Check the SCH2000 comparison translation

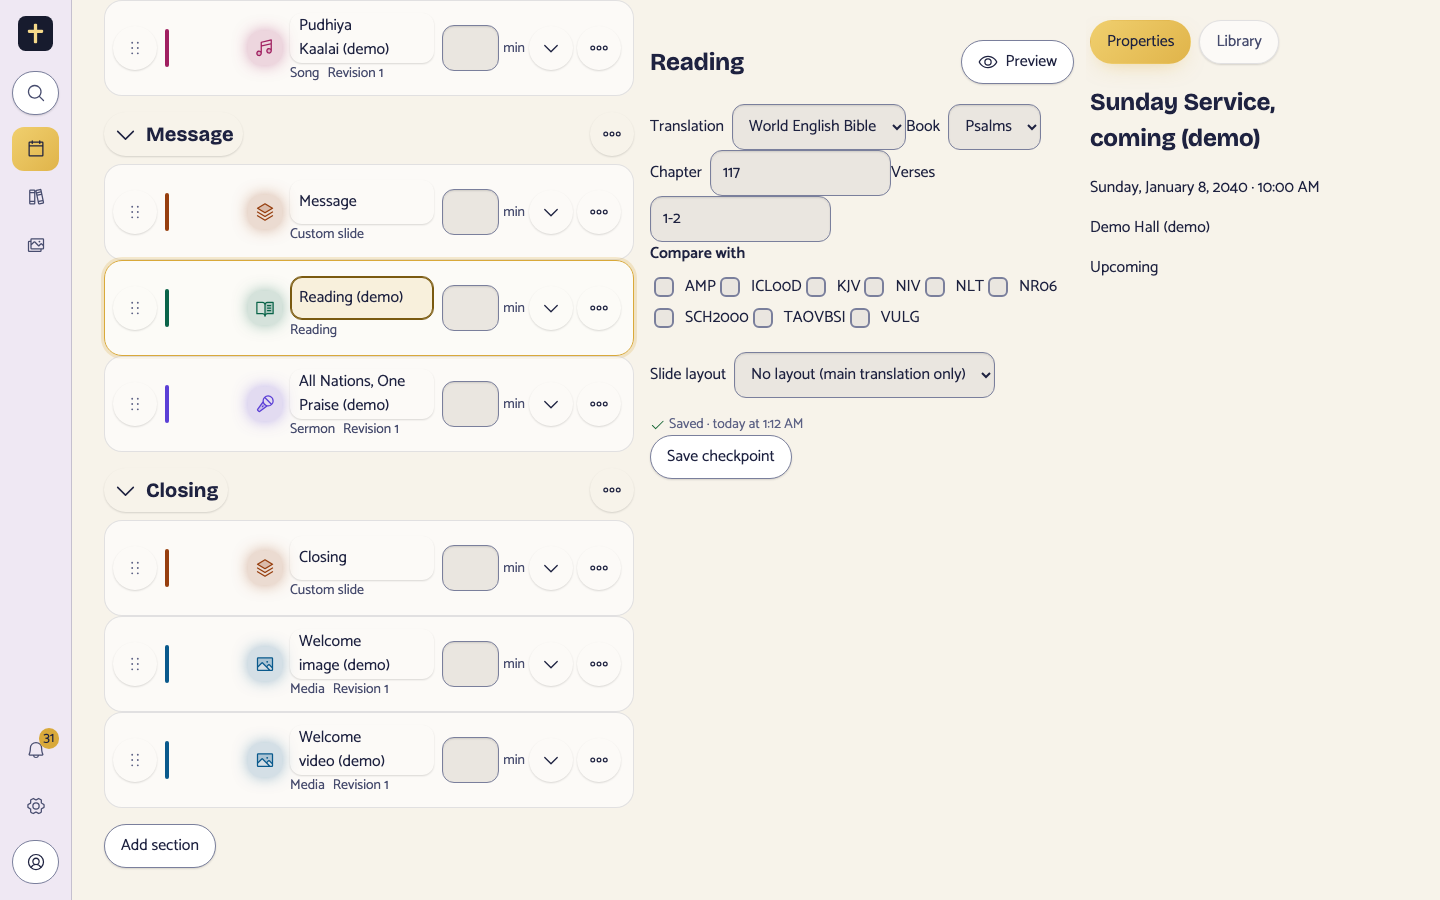664,318
